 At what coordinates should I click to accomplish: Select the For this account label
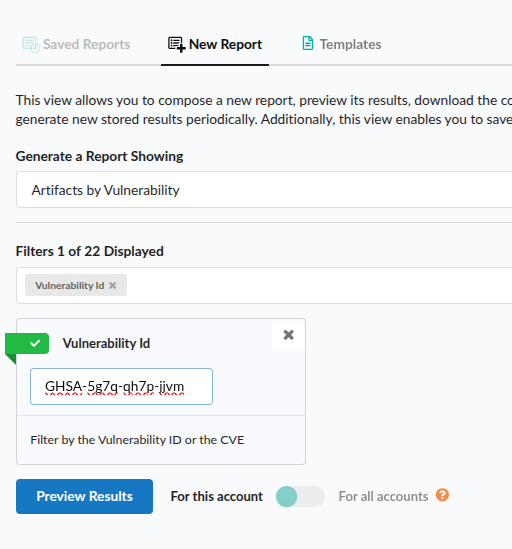pyautogui.click(x=216, y=496)
